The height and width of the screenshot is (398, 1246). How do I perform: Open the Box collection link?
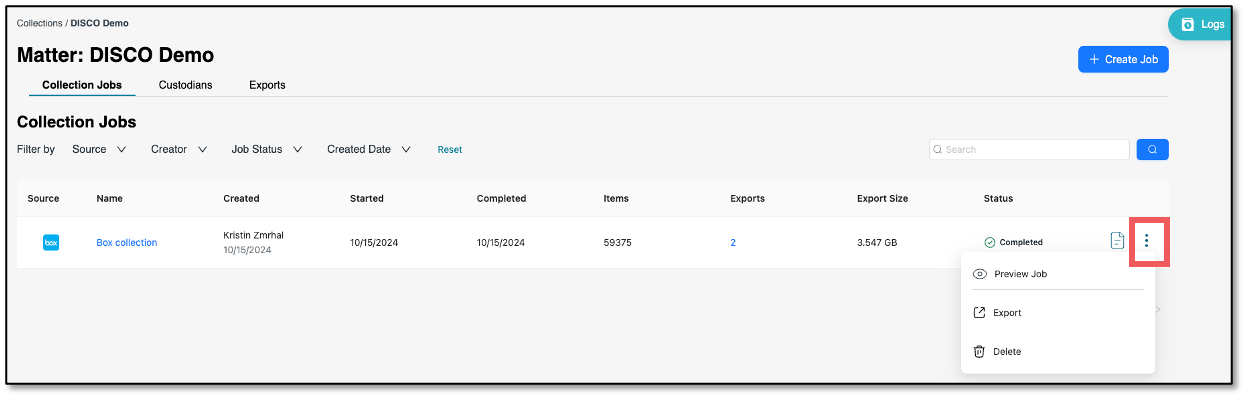click(x=127, y=242)
